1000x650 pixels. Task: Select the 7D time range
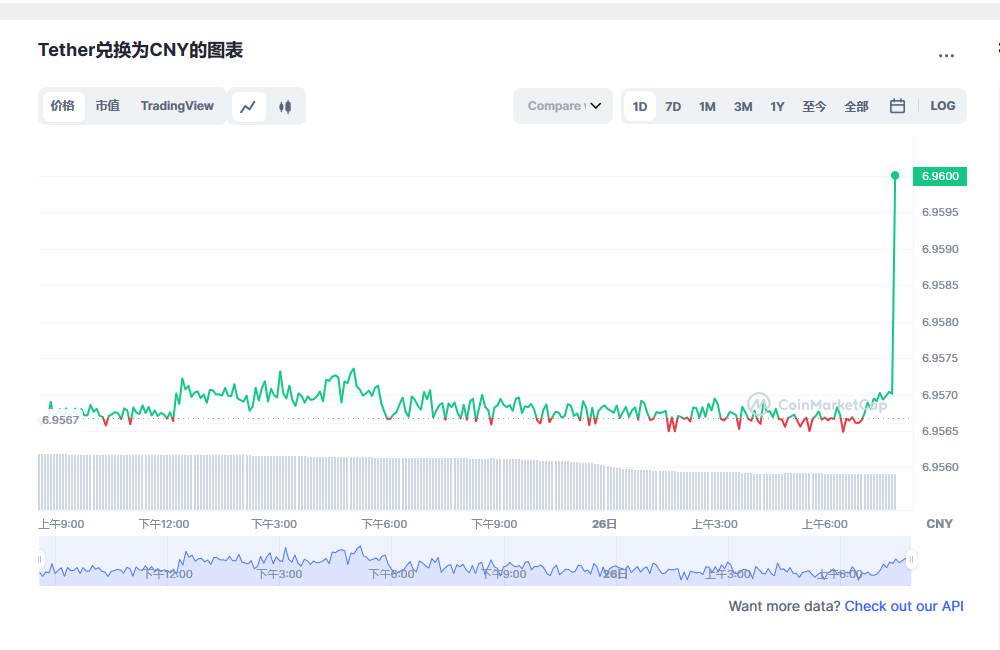pos(673,107)
